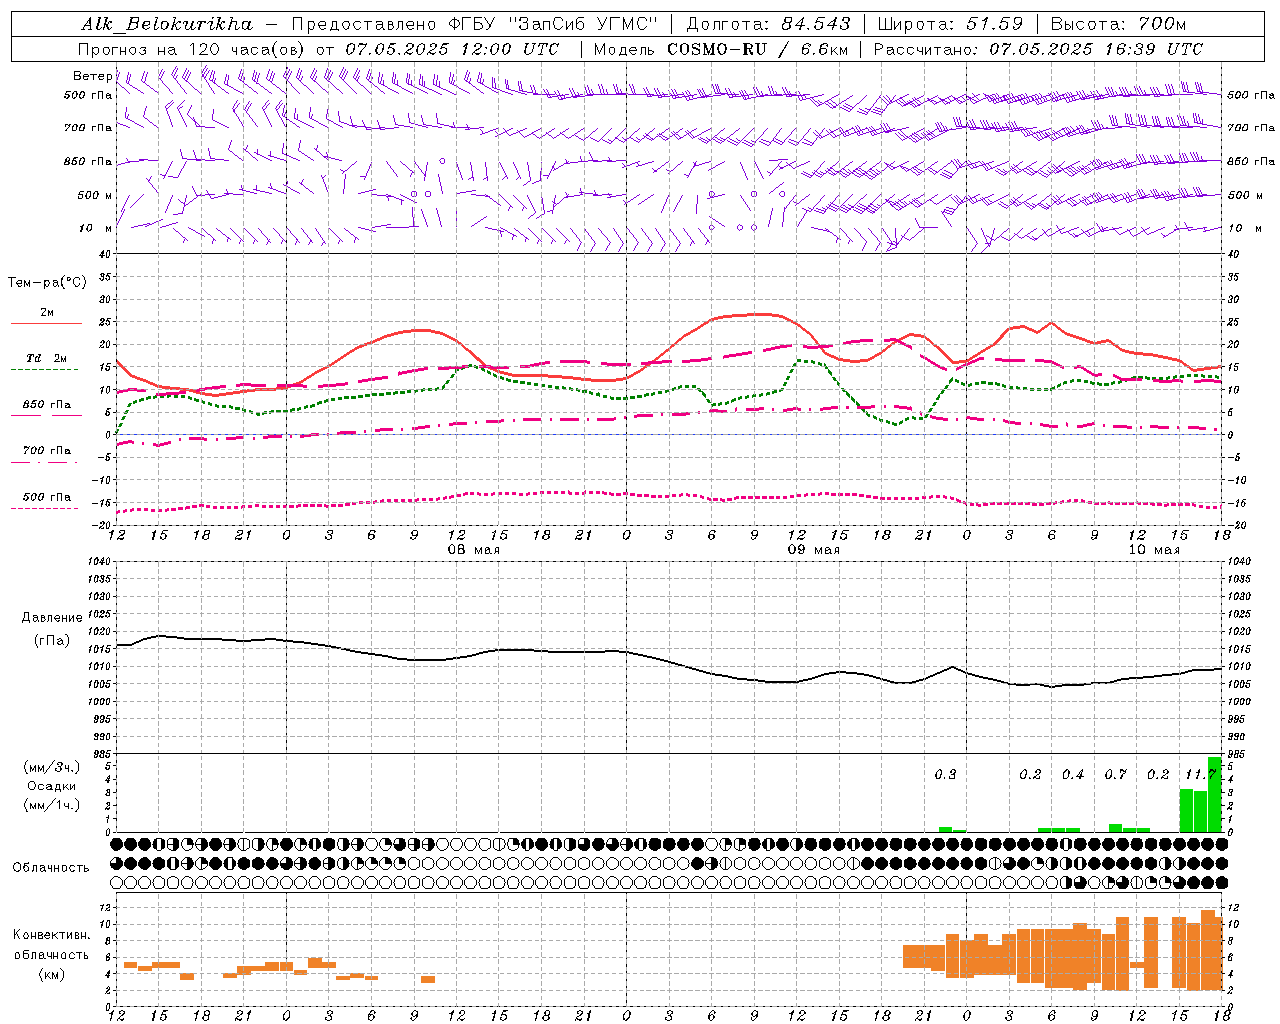Click the '08 мая' date label

tap(473, 550)
